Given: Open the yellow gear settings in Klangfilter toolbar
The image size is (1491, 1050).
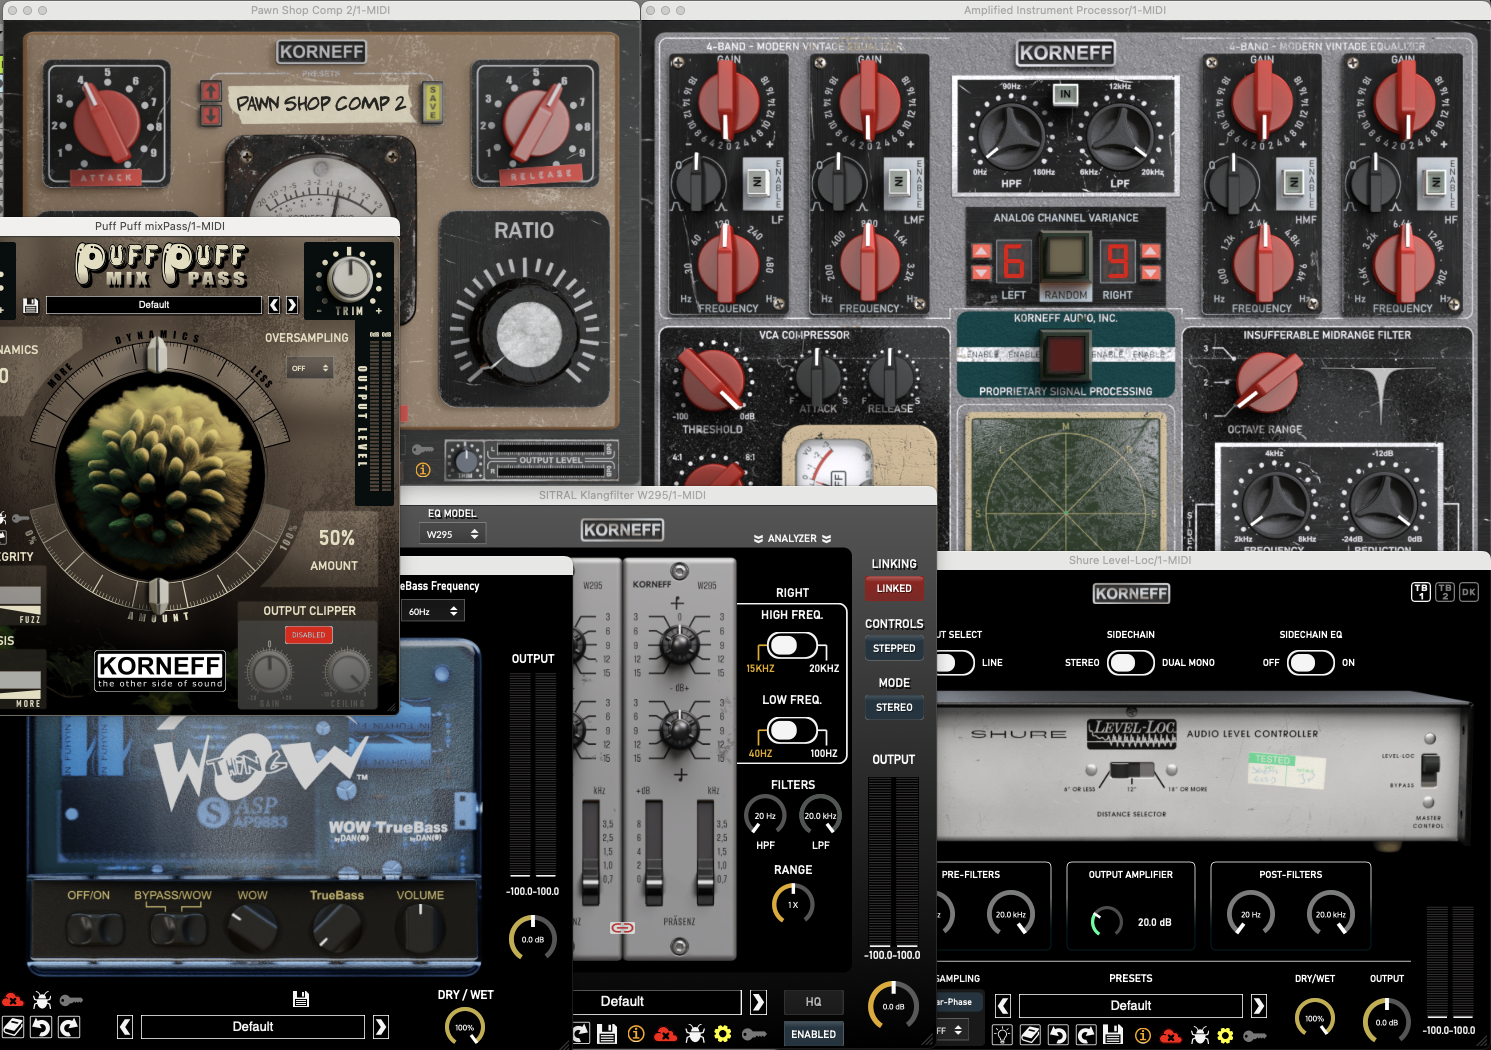Looking at the screenshot, I should click(723, 1034).
